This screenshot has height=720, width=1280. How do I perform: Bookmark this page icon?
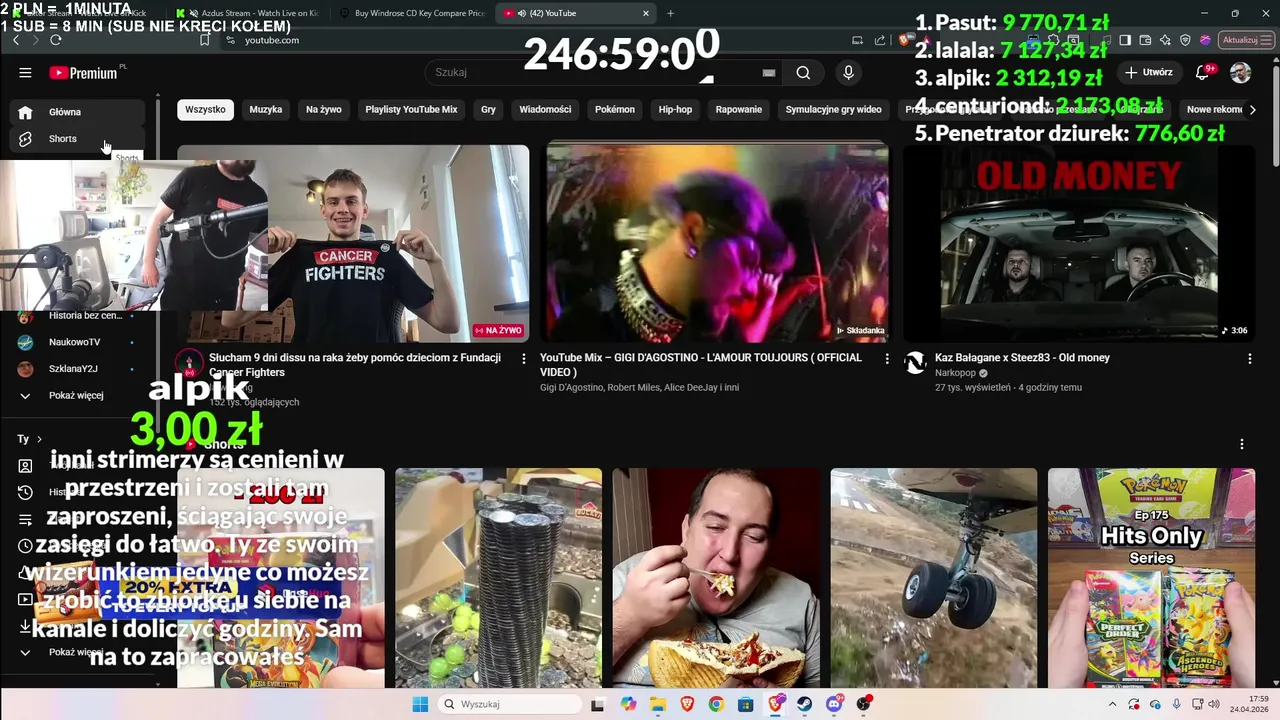(x=204, y=40)
